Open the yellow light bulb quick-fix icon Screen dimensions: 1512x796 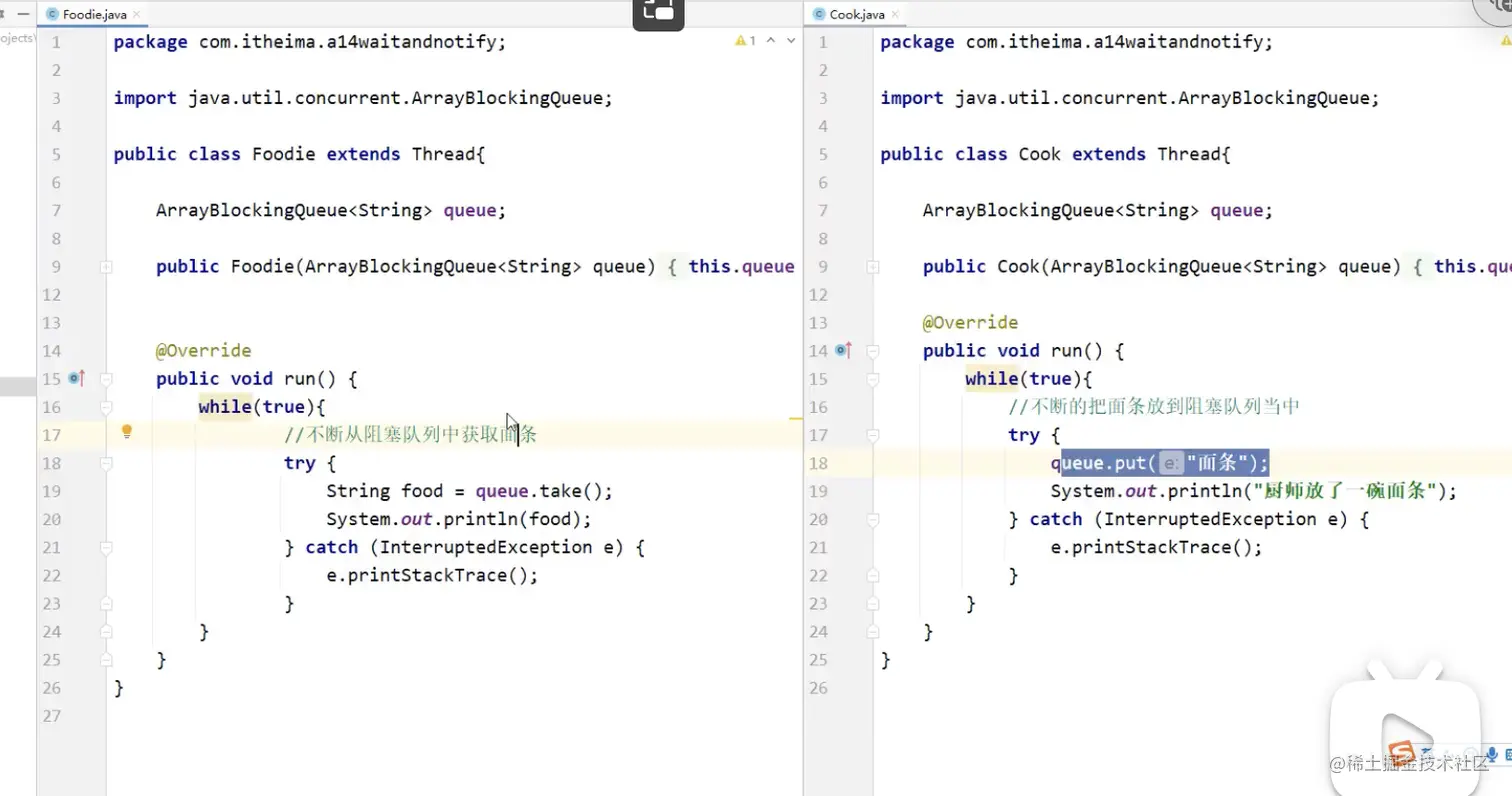pos(127,433)
